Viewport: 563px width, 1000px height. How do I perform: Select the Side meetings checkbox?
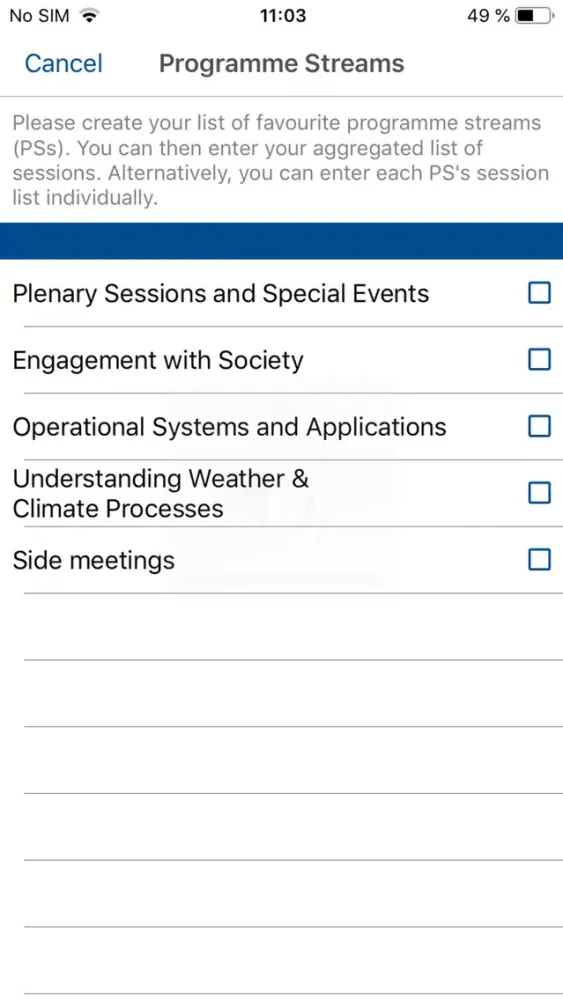[539, 560]
